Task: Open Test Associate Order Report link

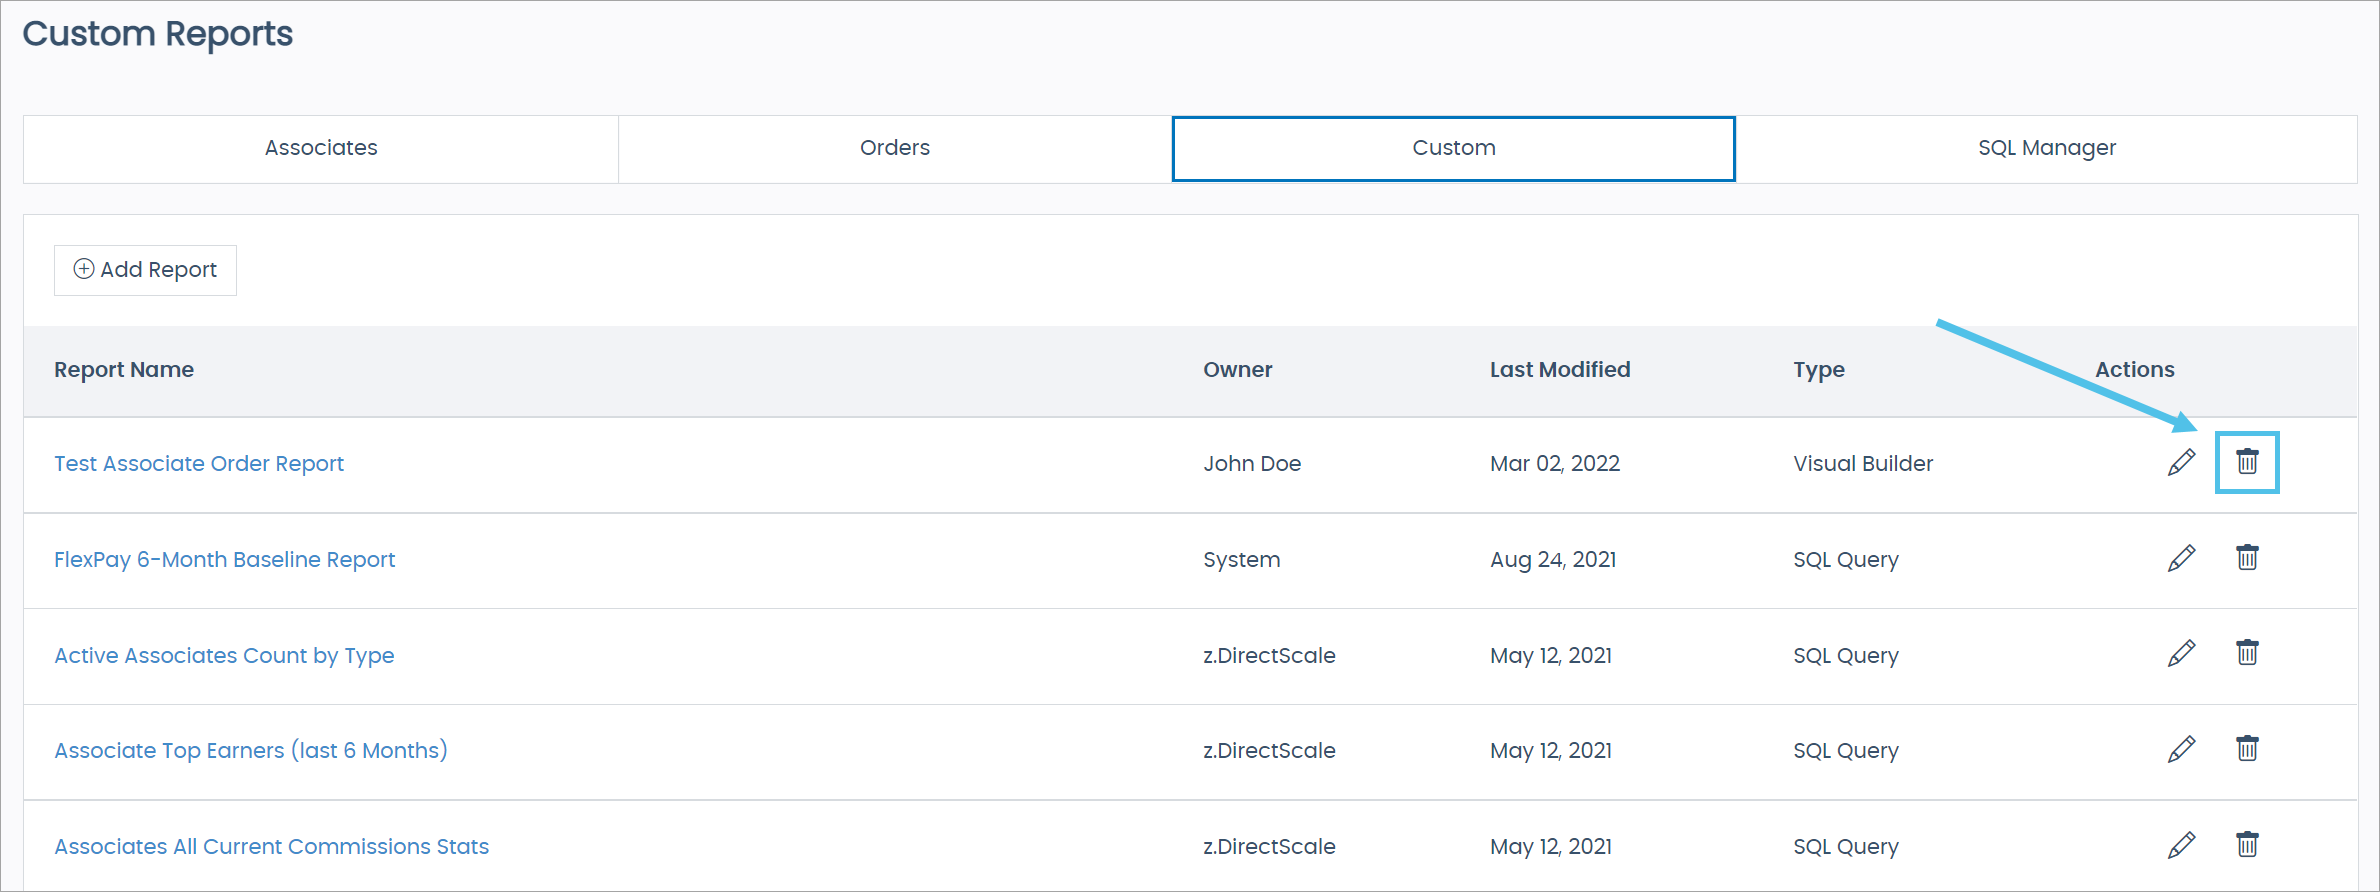Action: (x=199, y=464)
